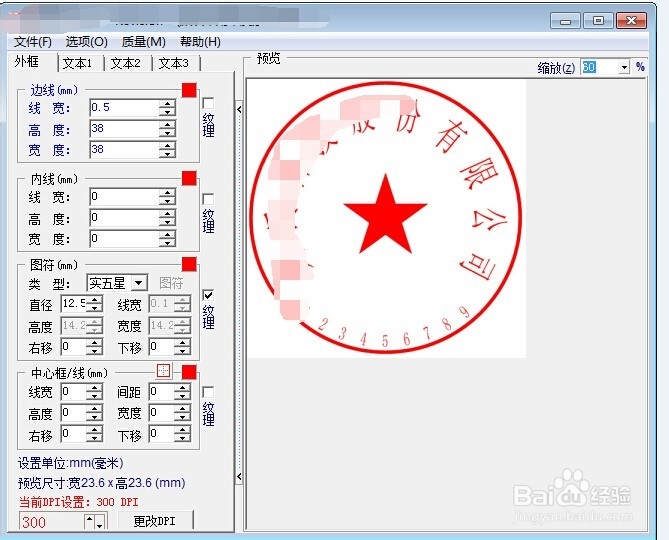Enable 纹理 checkbox for 中心框/线
This screenshot has width=669, height=540.
click(208, 392)
